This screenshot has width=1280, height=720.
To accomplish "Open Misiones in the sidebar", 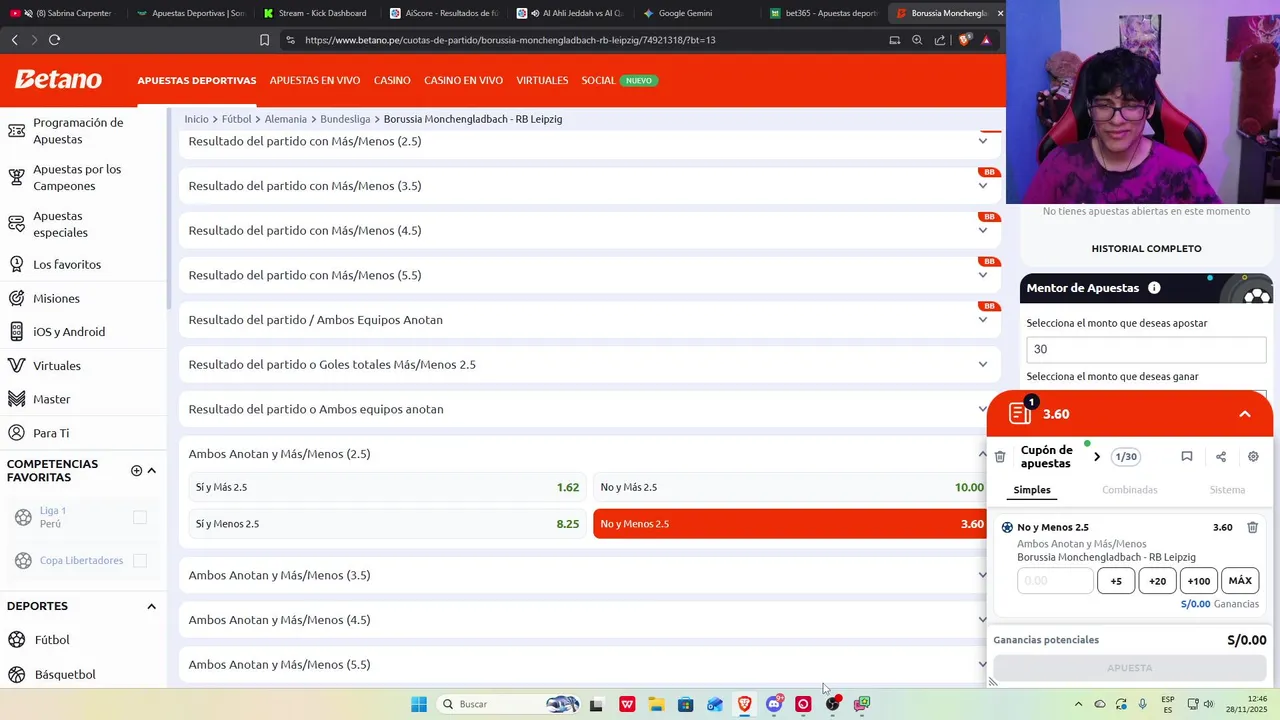I will pos(56,298).
